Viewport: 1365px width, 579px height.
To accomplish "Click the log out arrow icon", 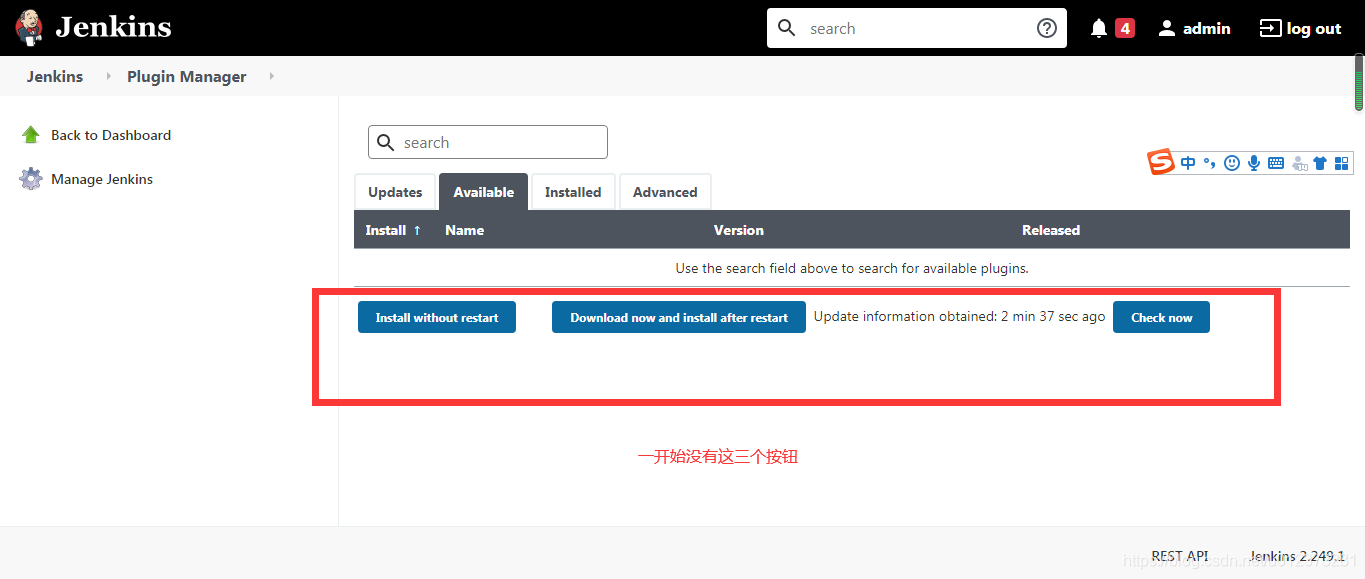I will pyautogui.click(x=1270, y=28).
